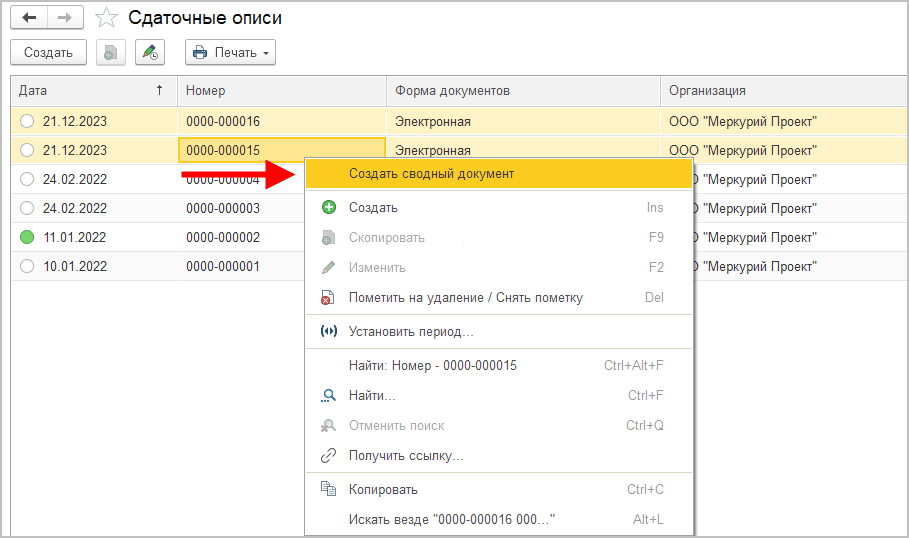Add the page to favorites with the star

(x=106, y=18)
